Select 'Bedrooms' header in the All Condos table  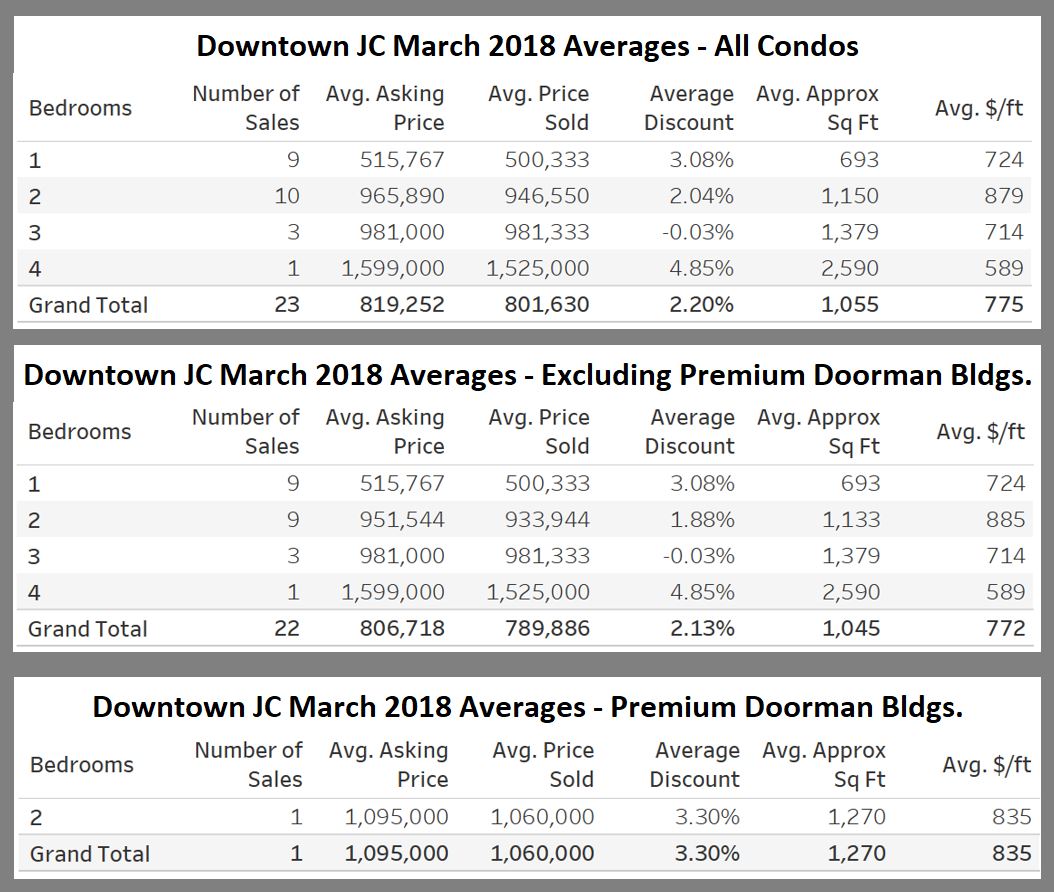point(81,108)
